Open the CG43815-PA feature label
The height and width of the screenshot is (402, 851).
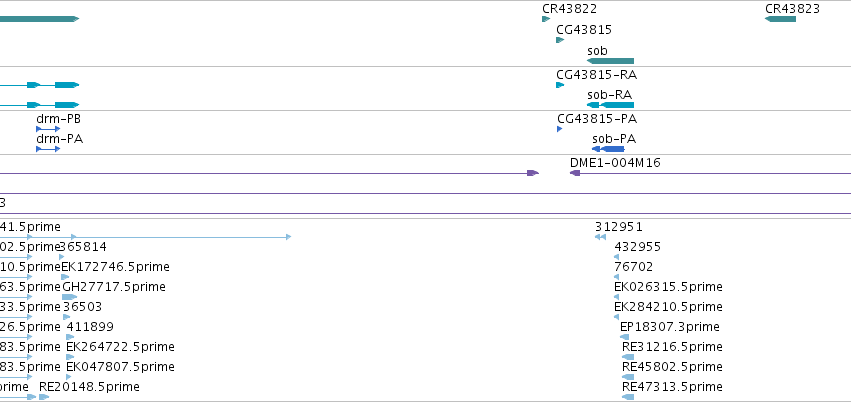click(x=597, y=119)
